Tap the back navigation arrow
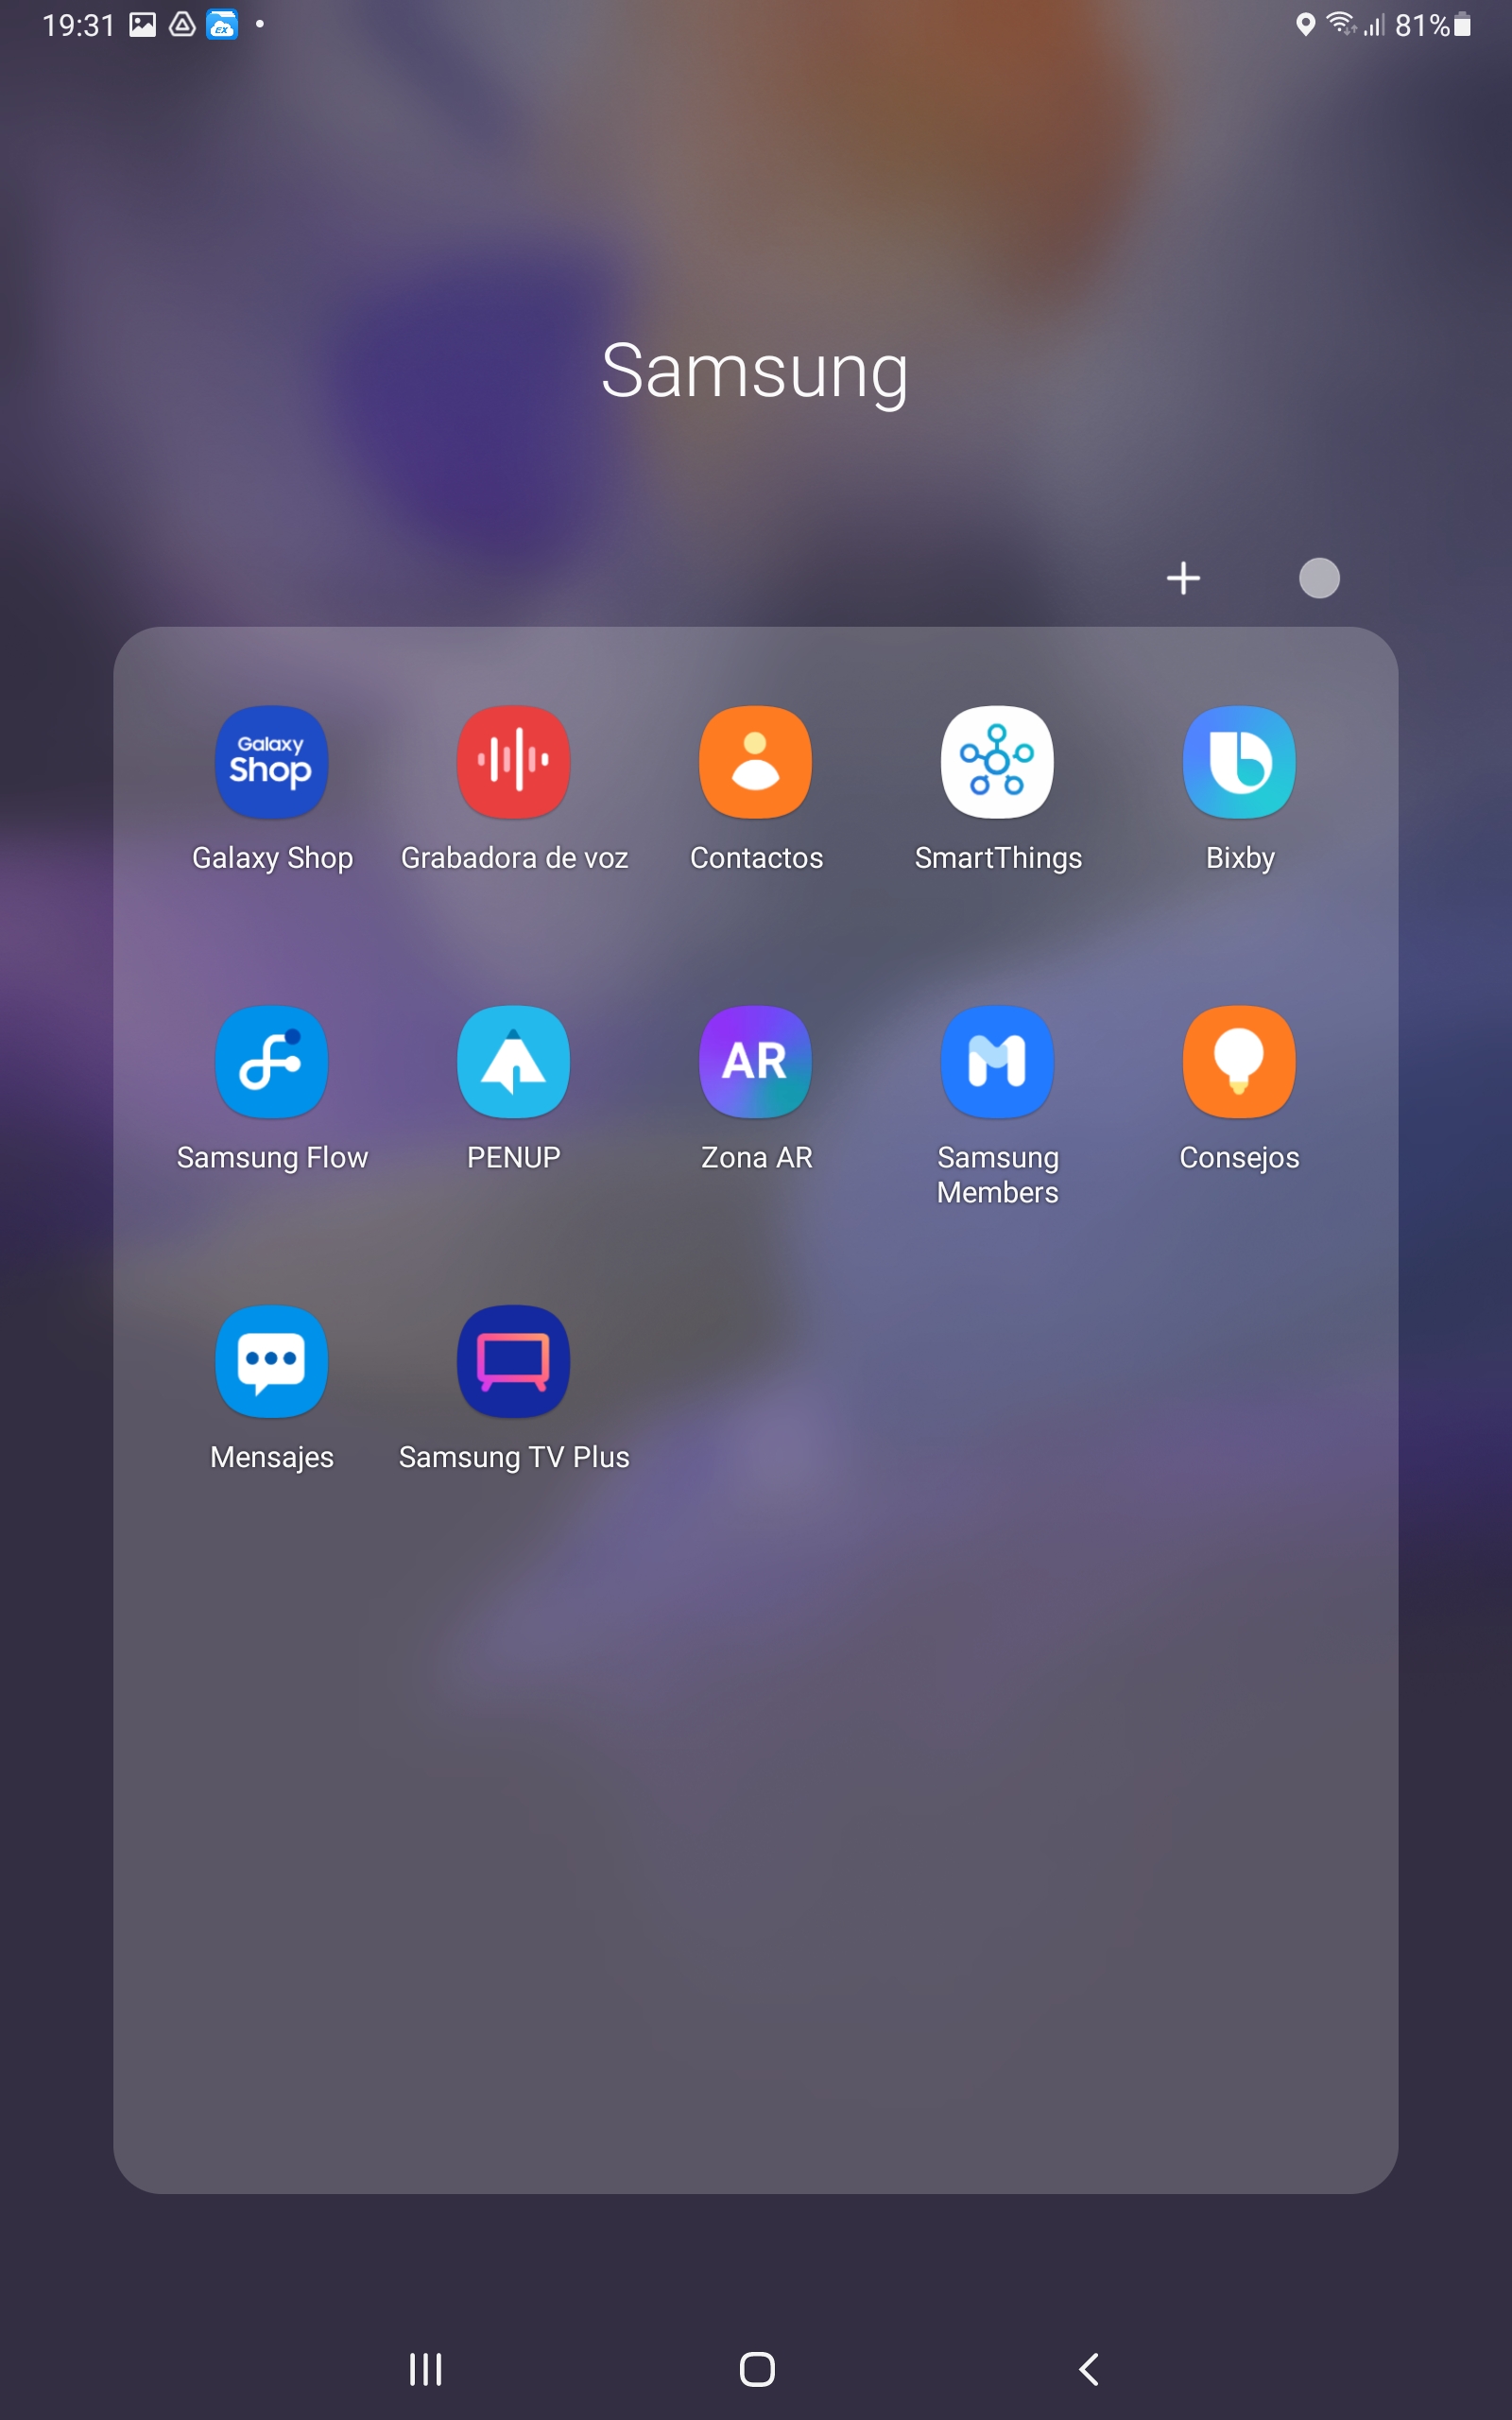 (x=1089, y=2368)
